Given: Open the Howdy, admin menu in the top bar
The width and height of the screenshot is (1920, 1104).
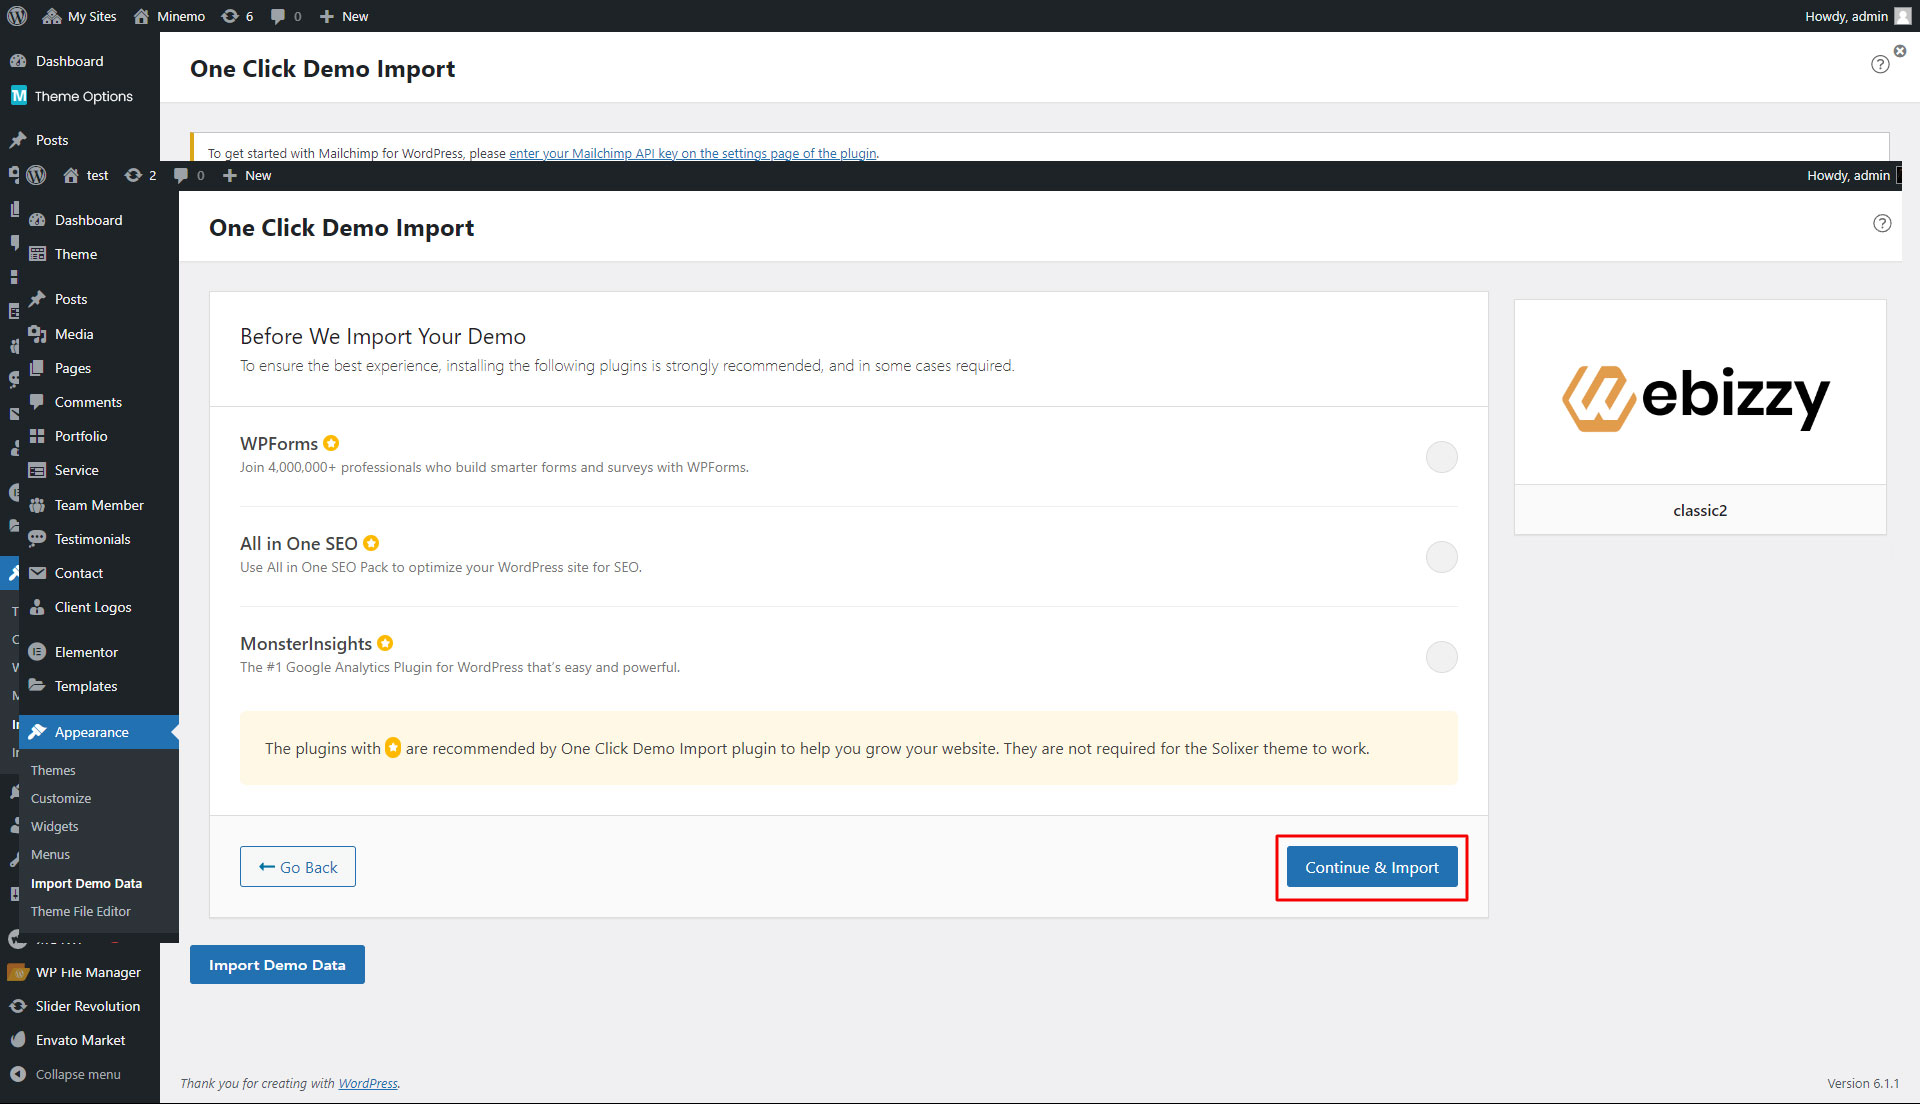Looking at the screenshot, I should 1857,16.
